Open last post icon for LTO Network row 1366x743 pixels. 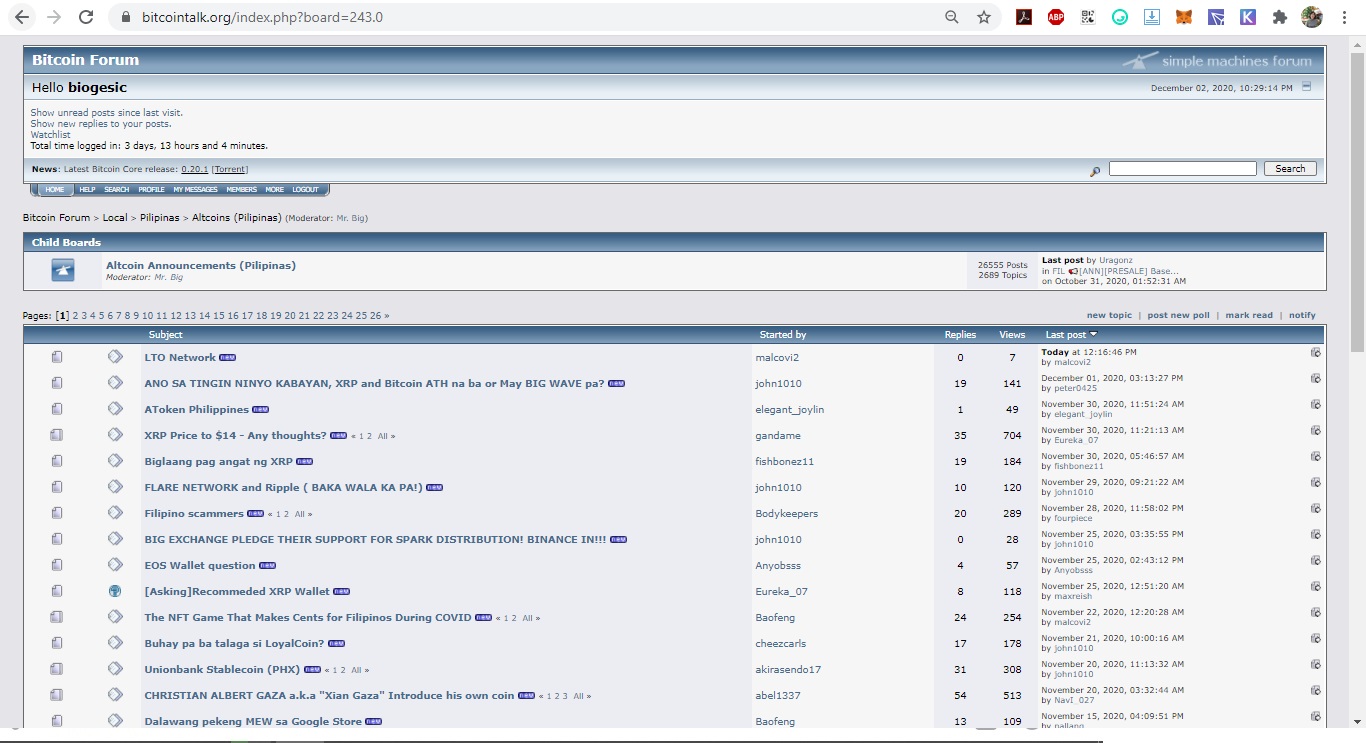[1315, 352]
